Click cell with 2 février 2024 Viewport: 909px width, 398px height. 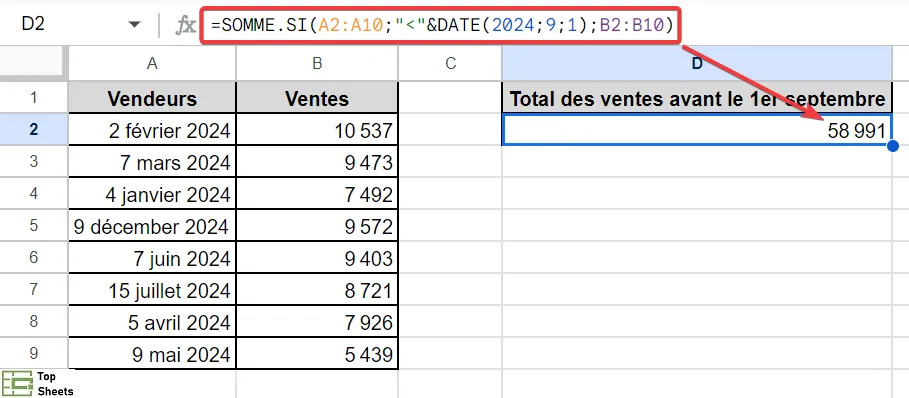152,130
